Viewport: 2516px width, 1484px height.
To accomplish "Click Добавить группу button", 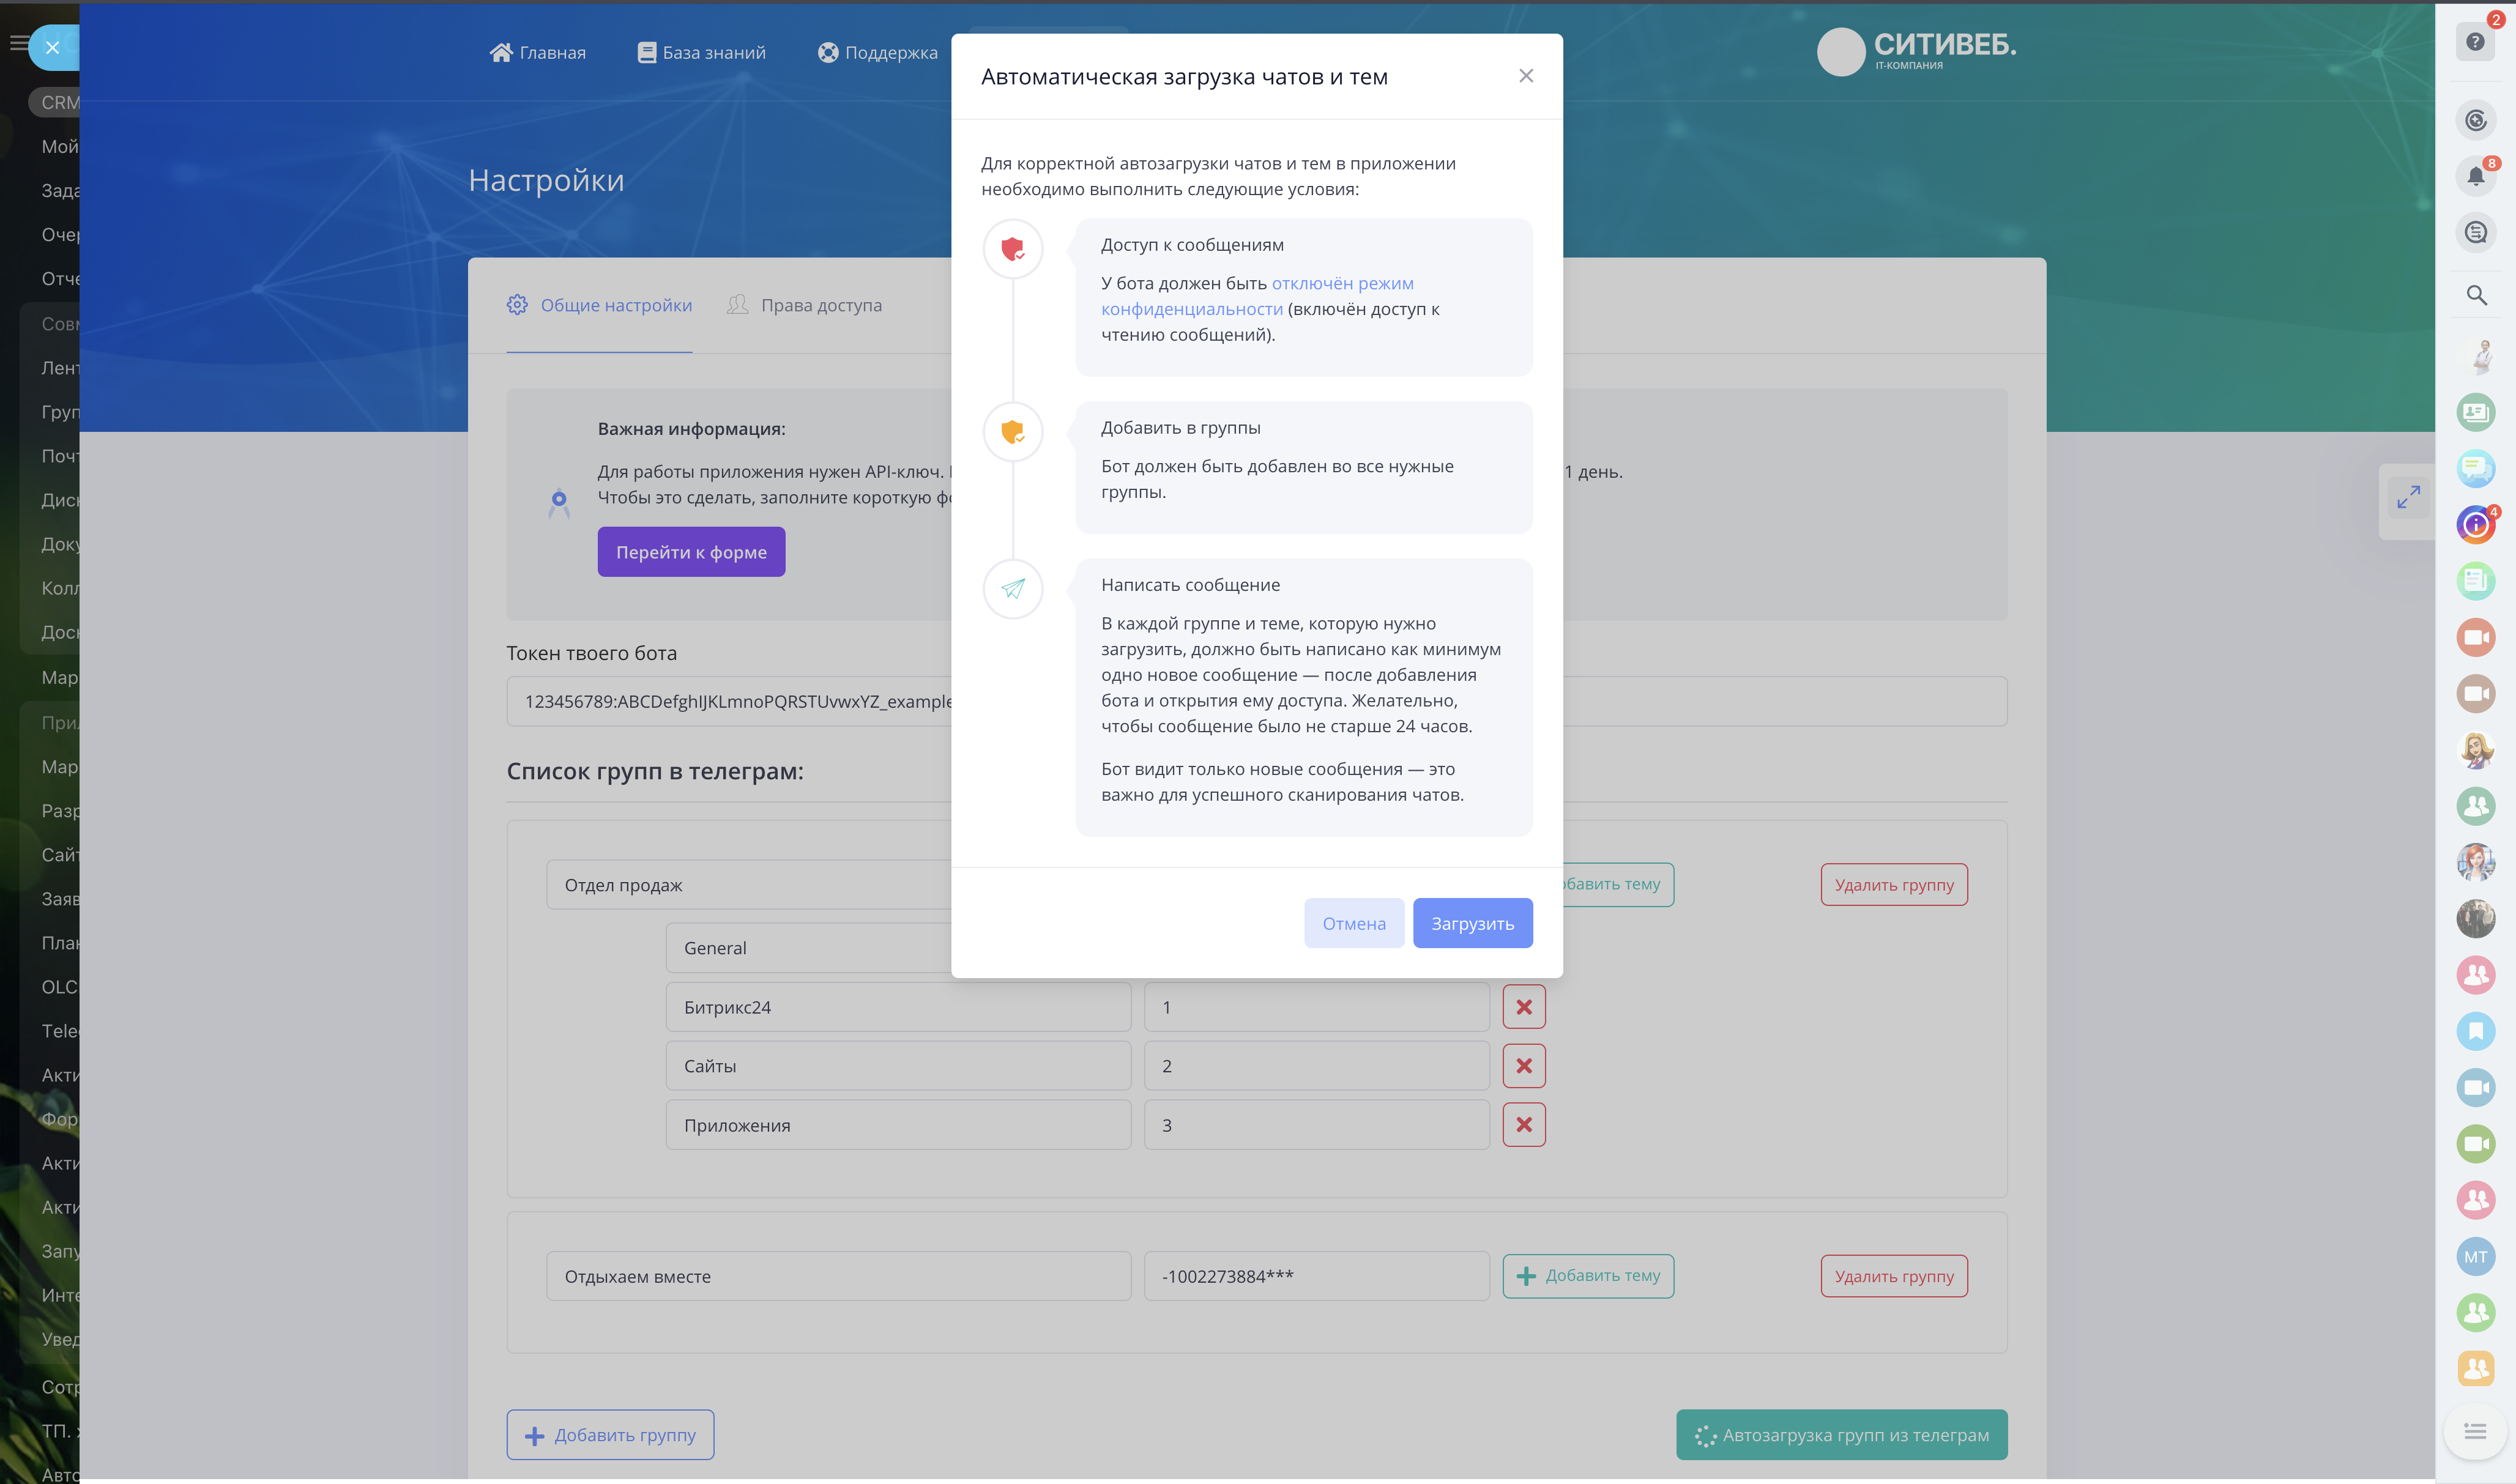I will (x=610, y=1435).
